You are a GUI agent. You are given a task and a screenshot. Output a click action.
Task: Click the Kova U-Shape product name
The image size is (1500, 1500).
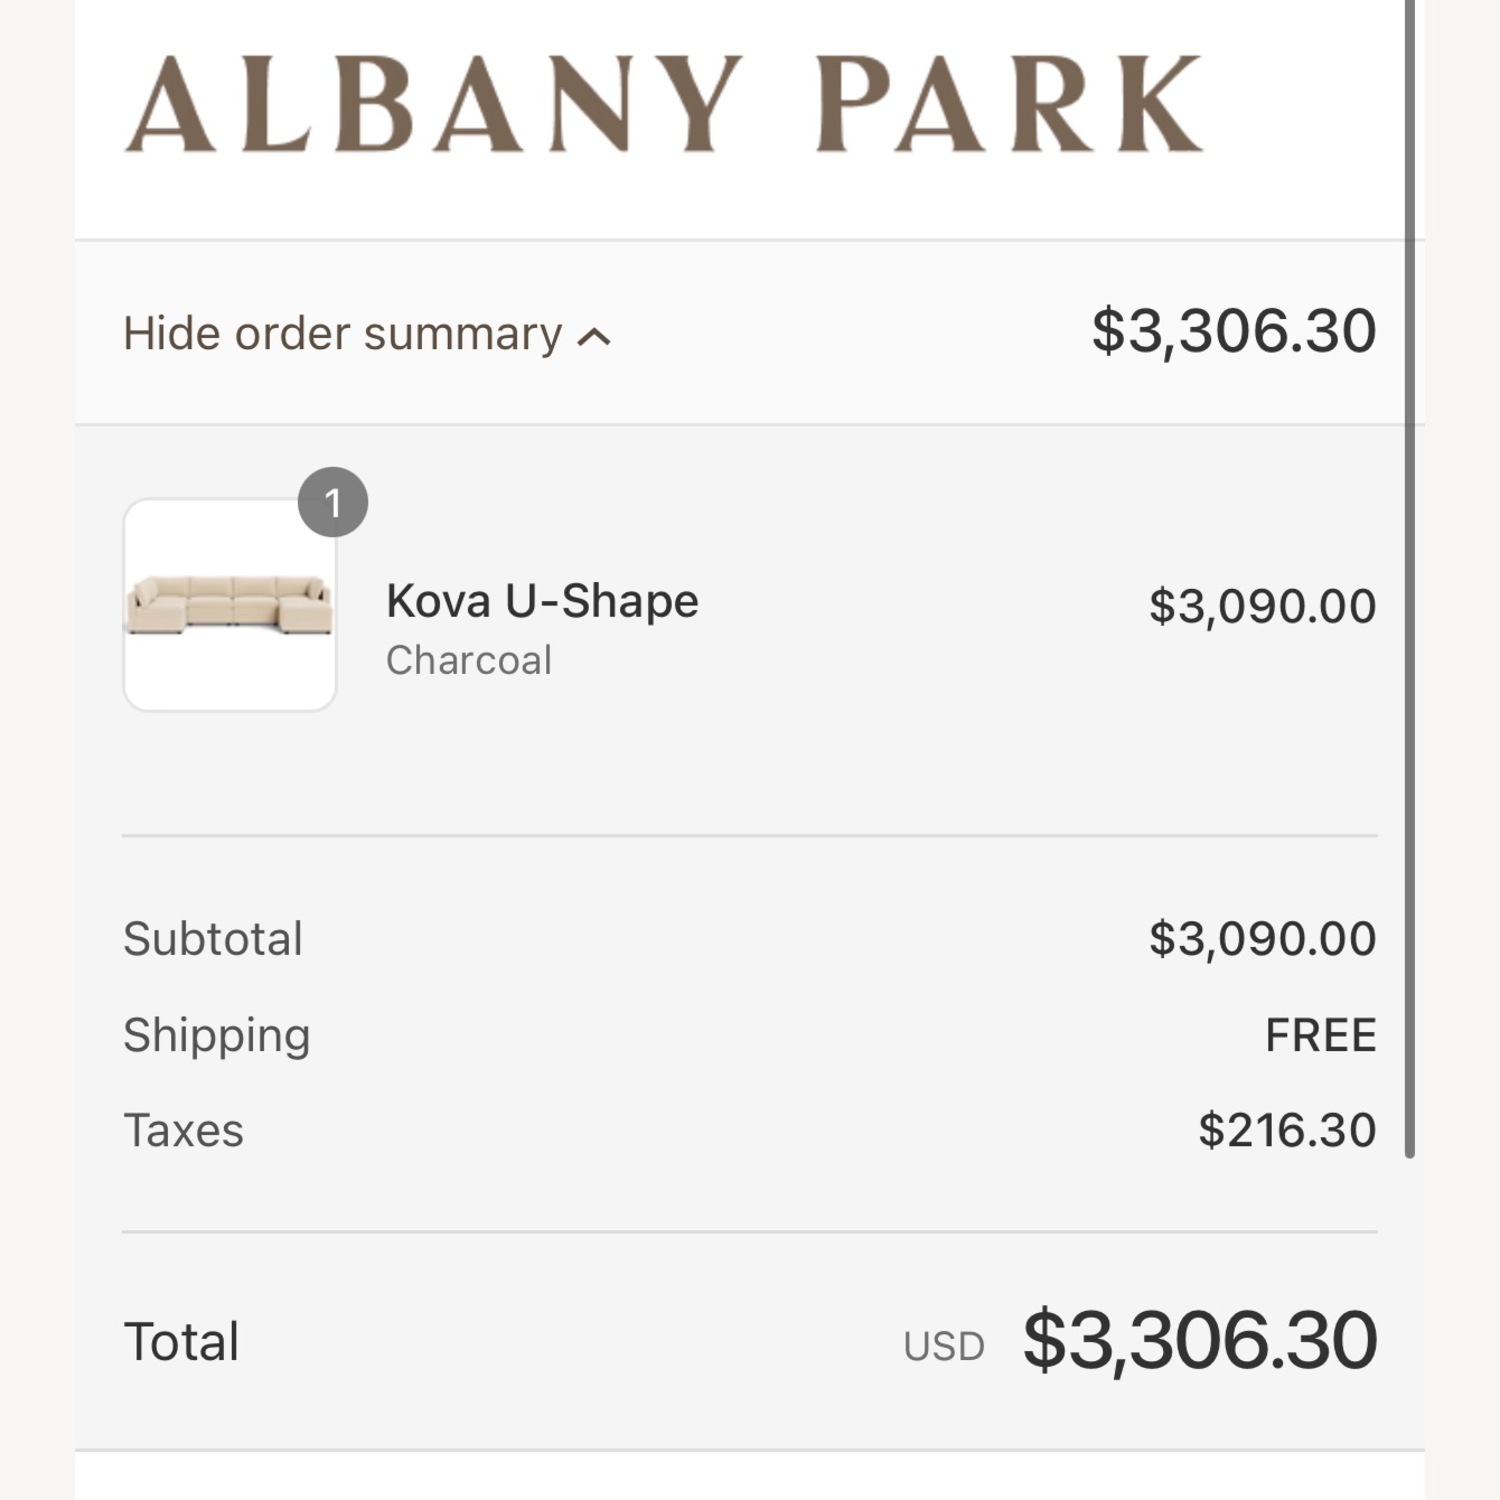(x=542, y=601)
